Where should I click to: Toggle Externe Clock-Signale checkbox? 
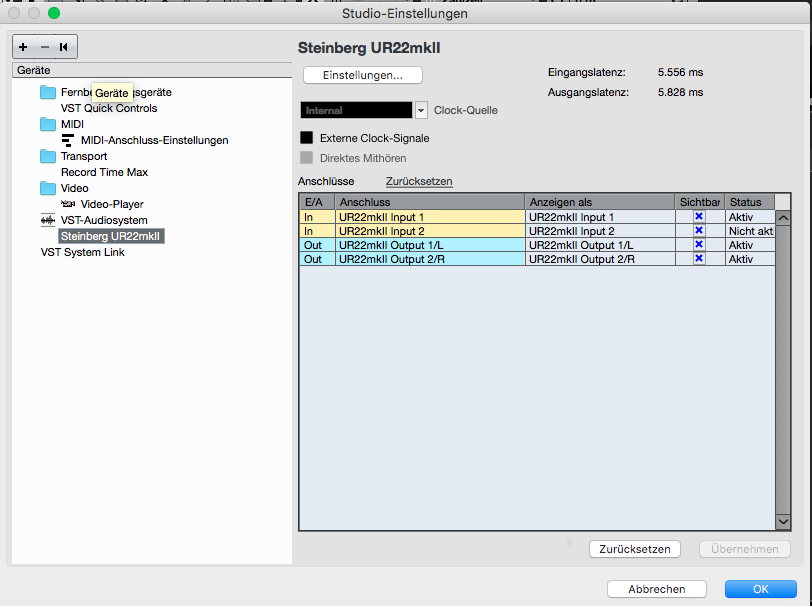click(307, 138)
